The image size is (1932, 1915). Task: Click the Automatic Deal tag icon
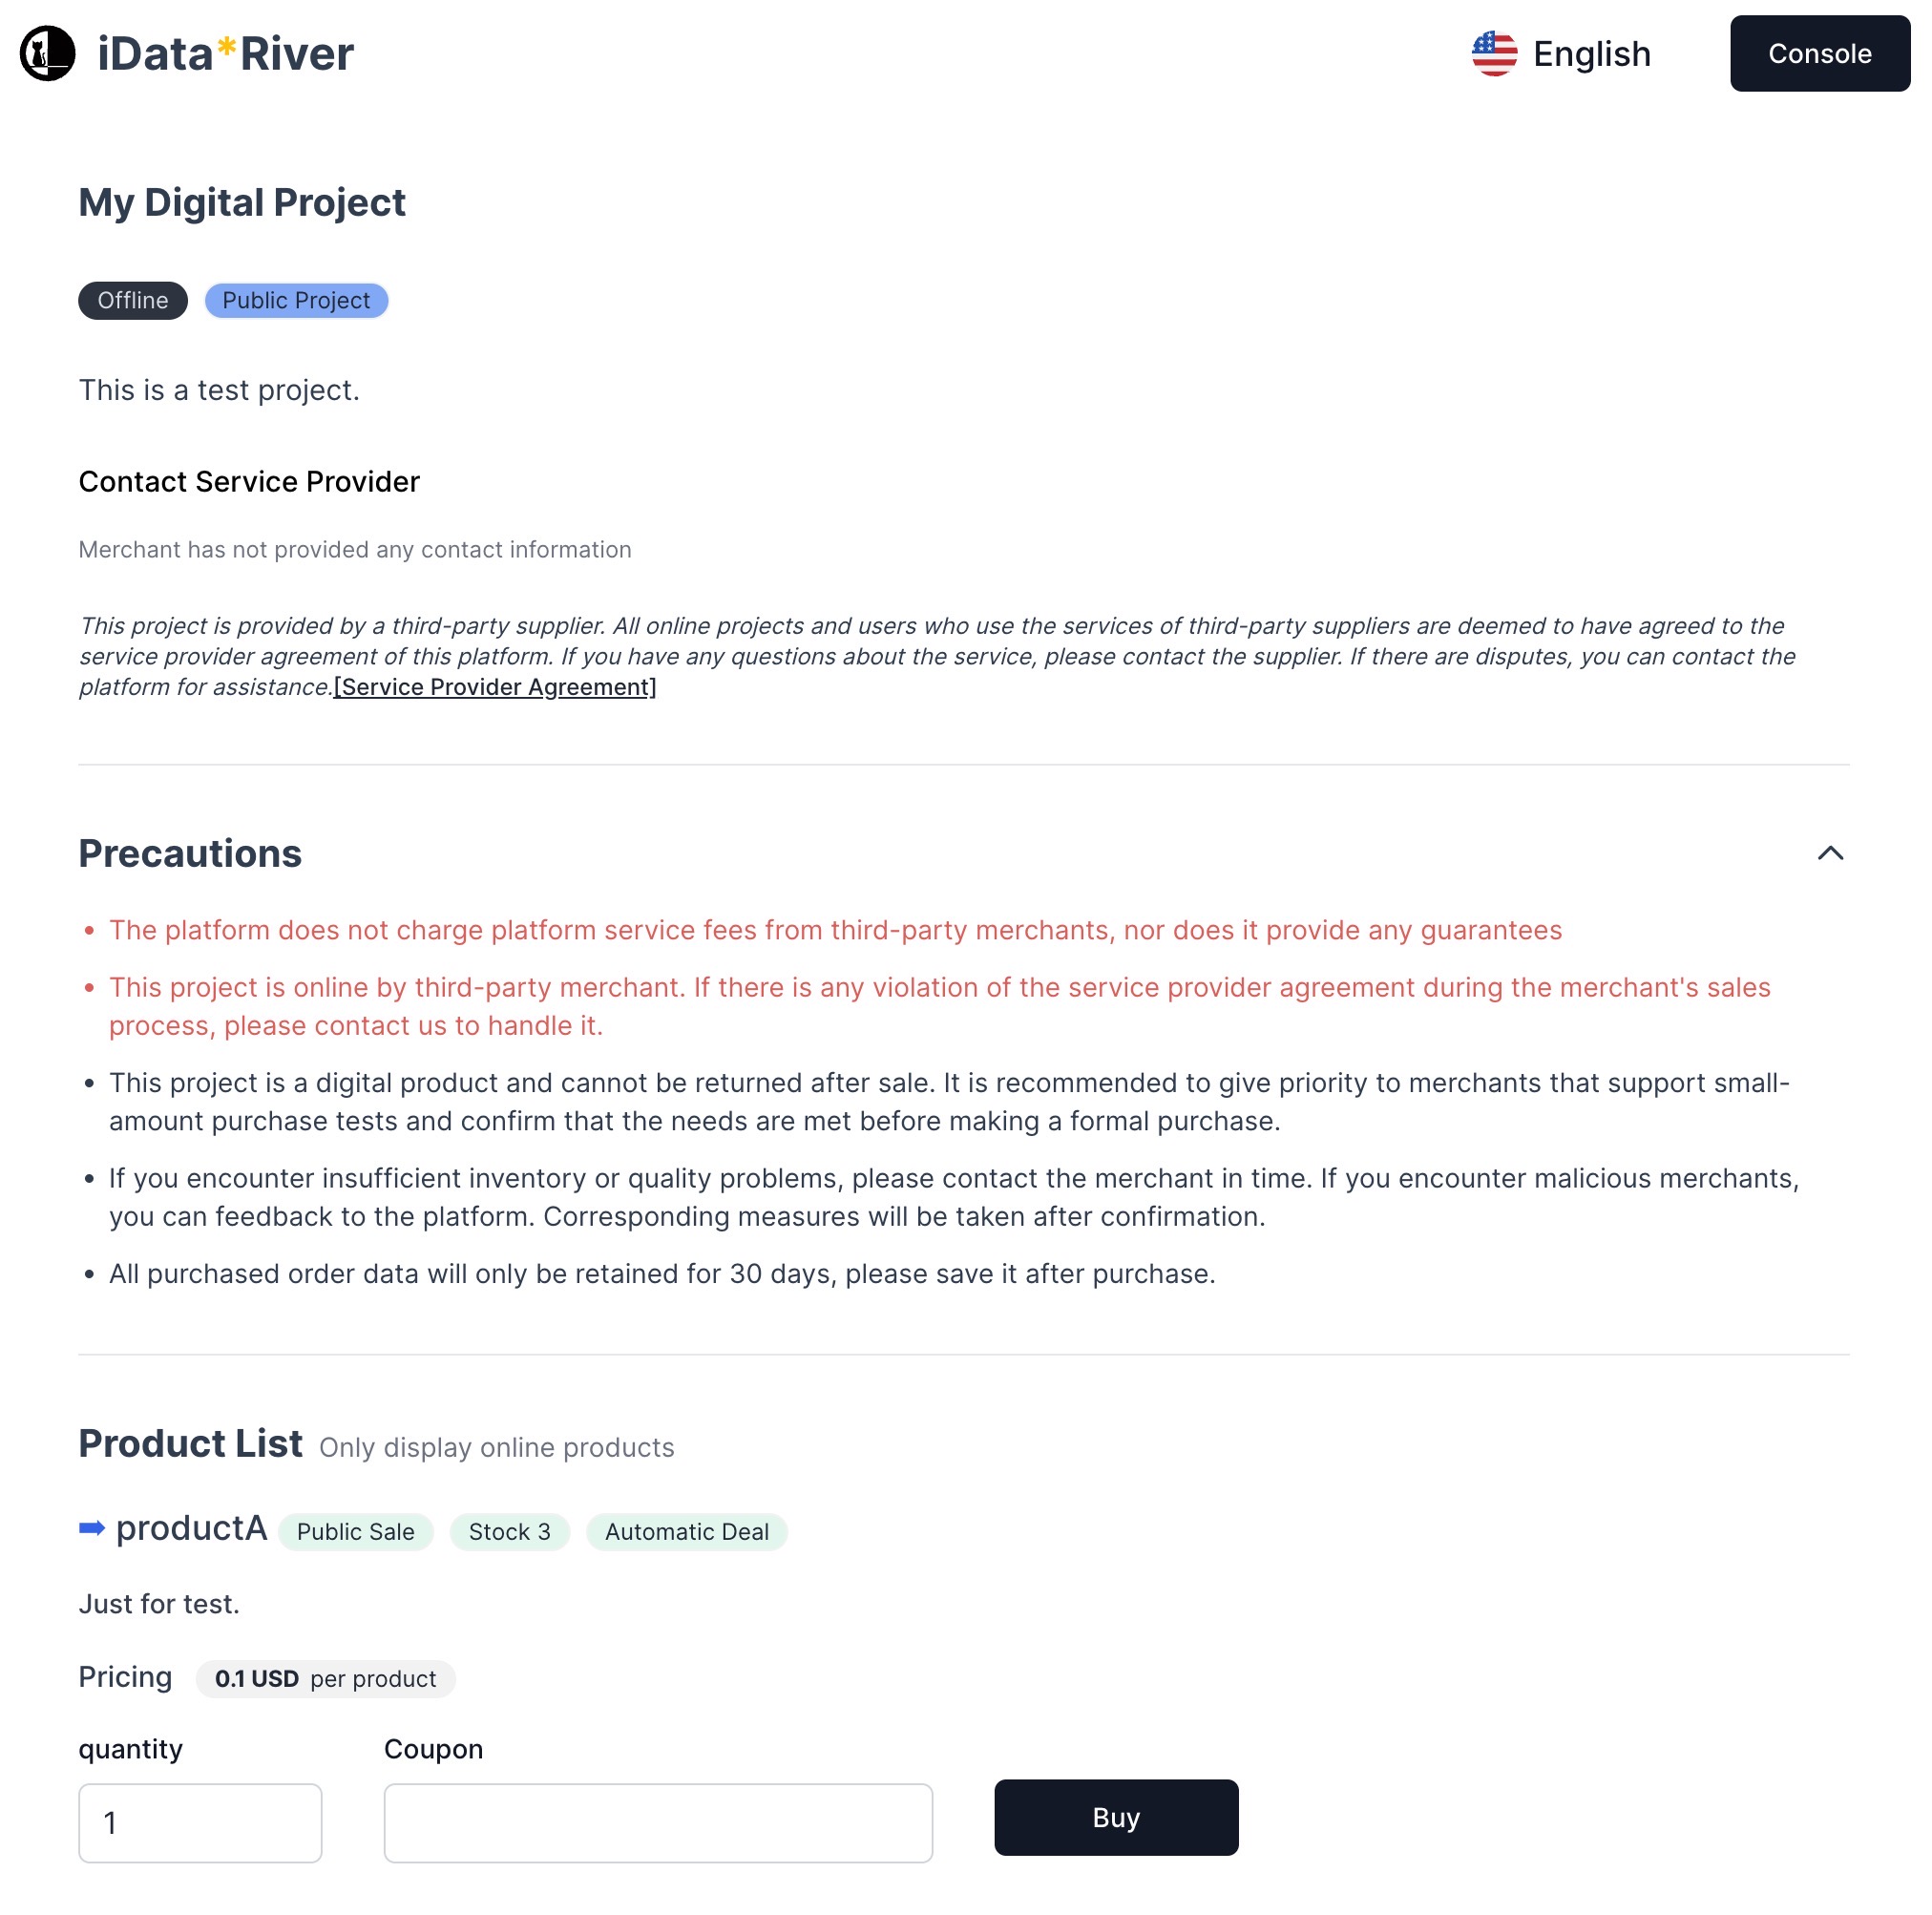[685, 1531]
